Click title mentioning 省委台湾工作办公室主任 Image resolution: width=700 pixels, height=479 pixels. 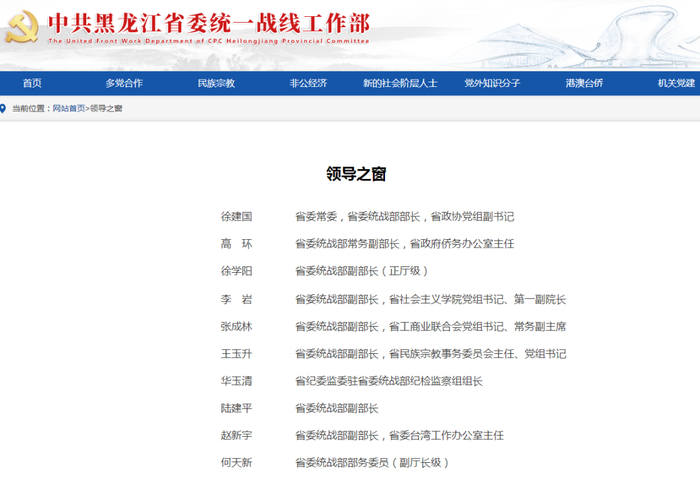point(400,435)
